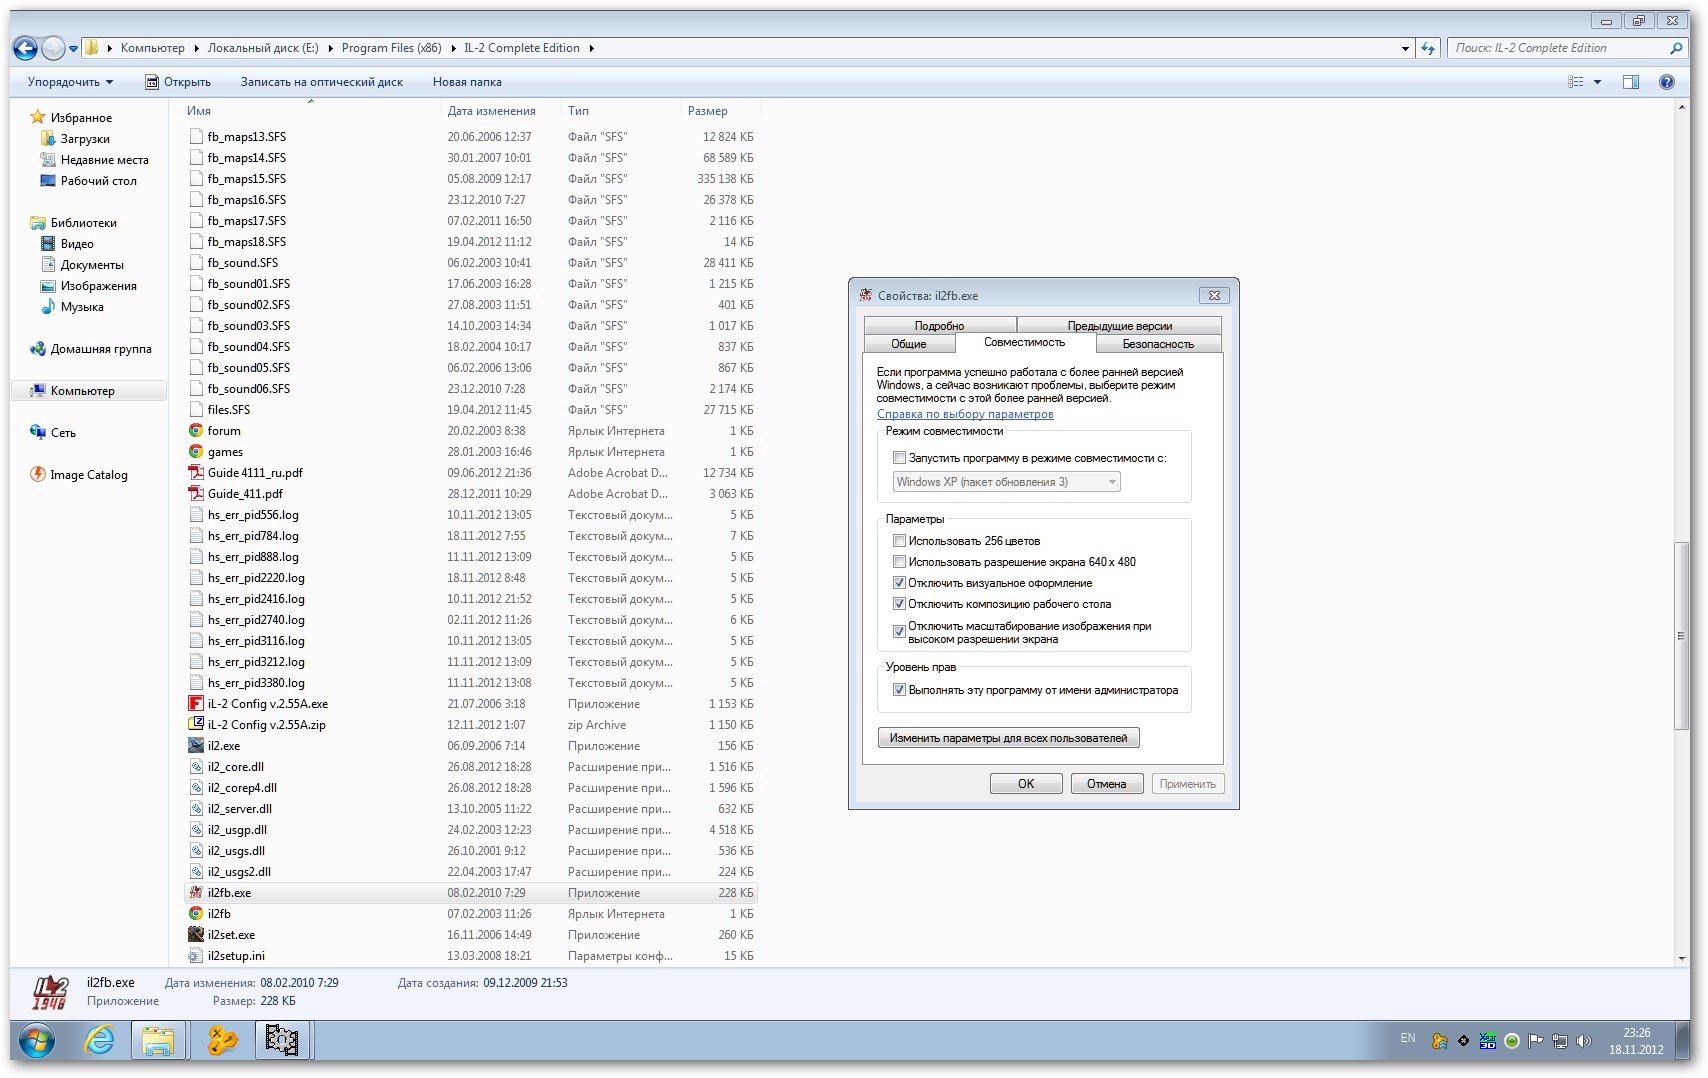Select the file fb_maps15.SFS
Image resolution: width=1708 pixels, height=1078 pixels.
point(471,179)
